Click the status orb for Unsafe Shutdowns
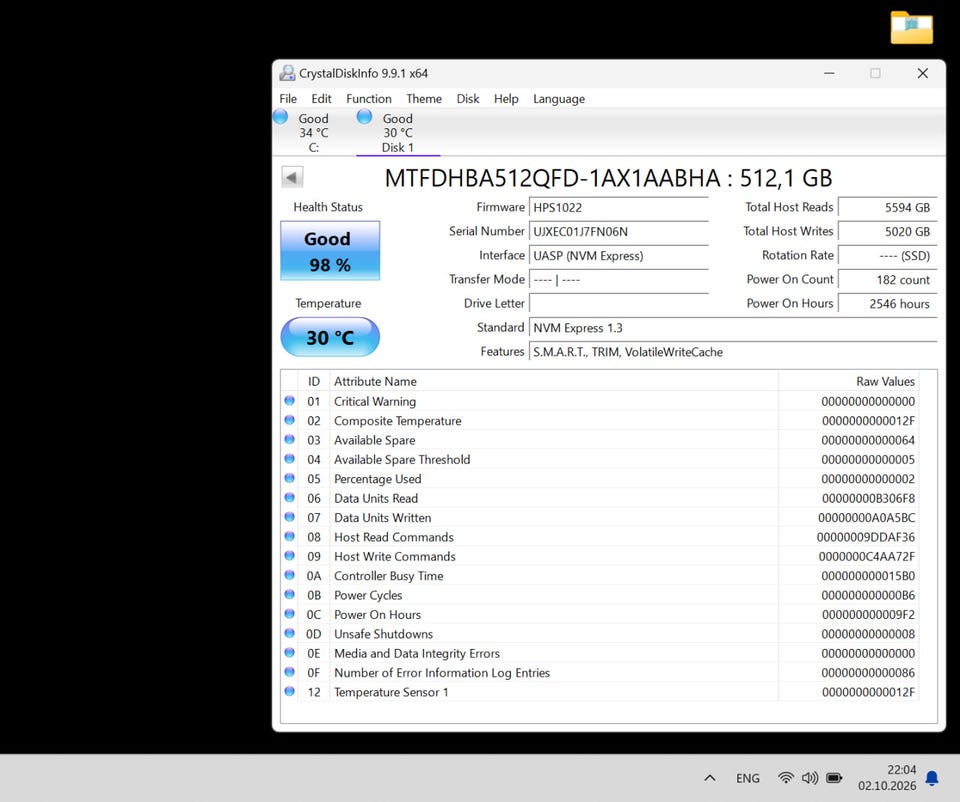 point(290,634)
